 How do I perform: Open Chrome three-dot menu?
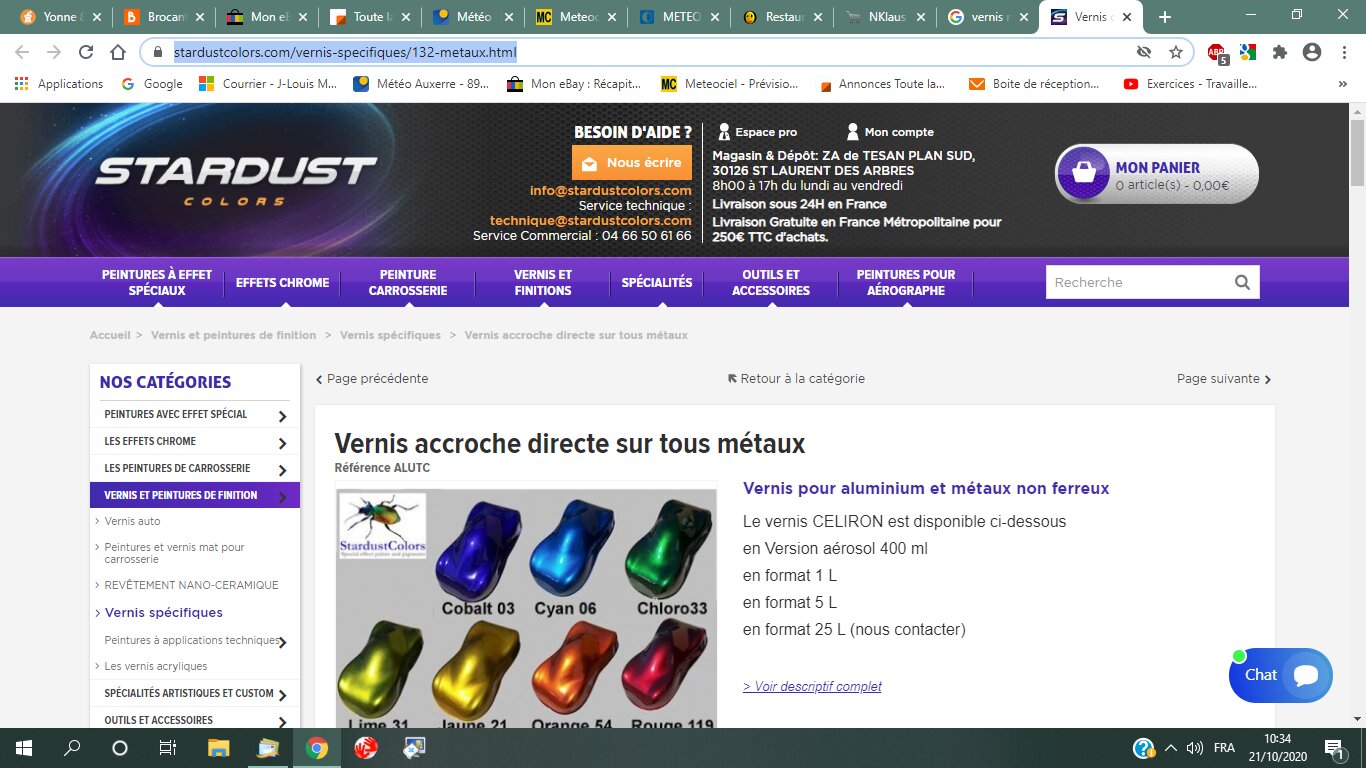click(1343, 52)
